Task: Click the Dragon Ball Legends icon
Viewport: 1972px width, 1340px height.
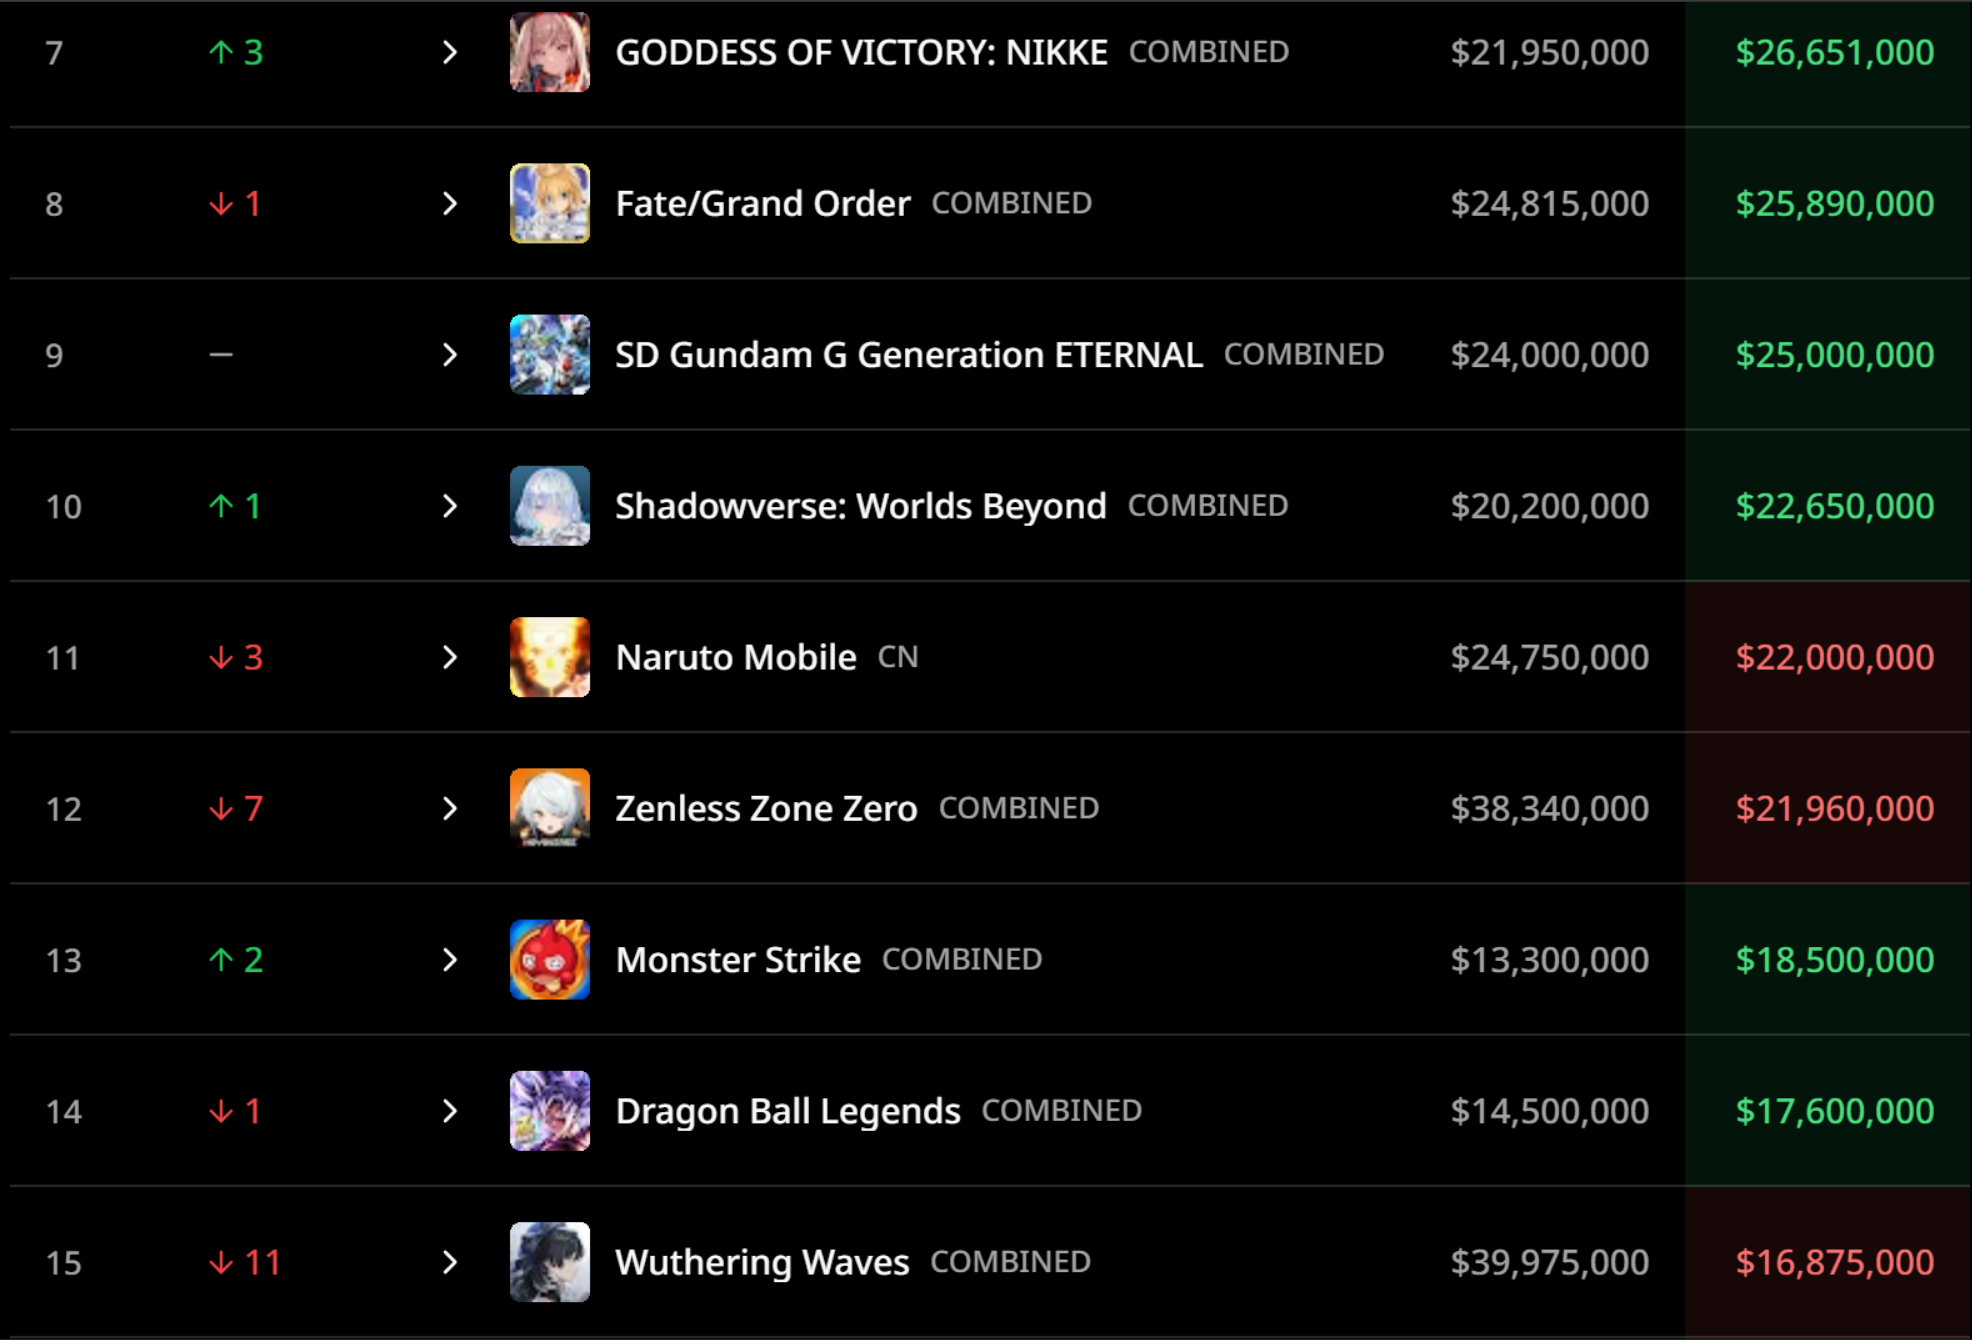Action: point(550,1111)
